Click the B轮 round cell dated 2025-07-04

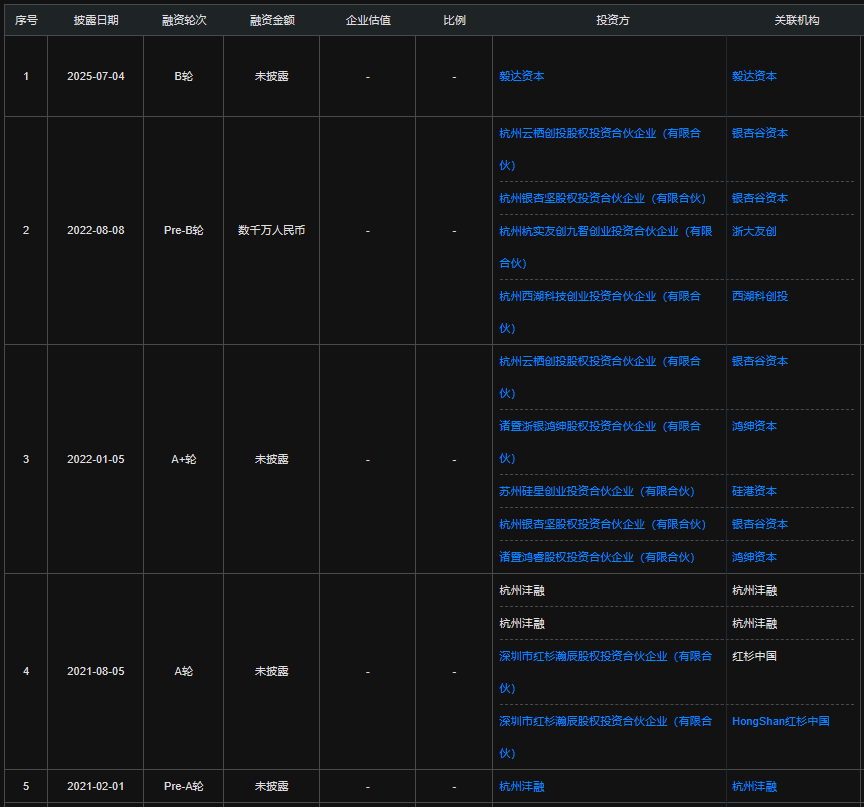coord(183,77)
